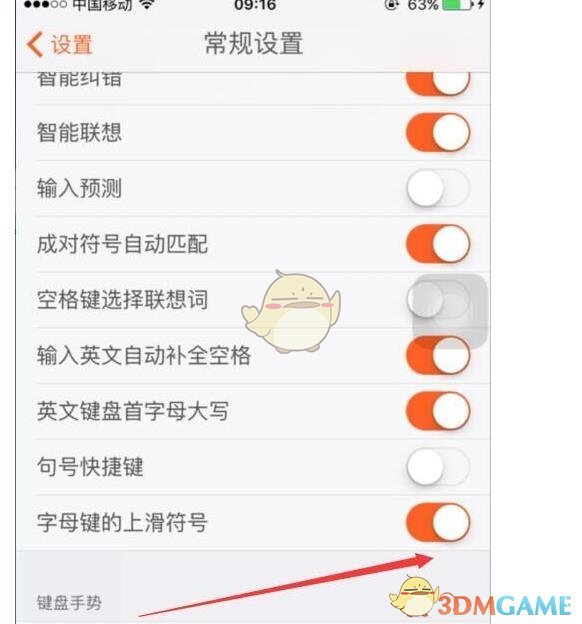Tap the back chevron next to 设置
Image resolution: width=582 pixels, height=624 pixels.
click(x=35, y=44)
